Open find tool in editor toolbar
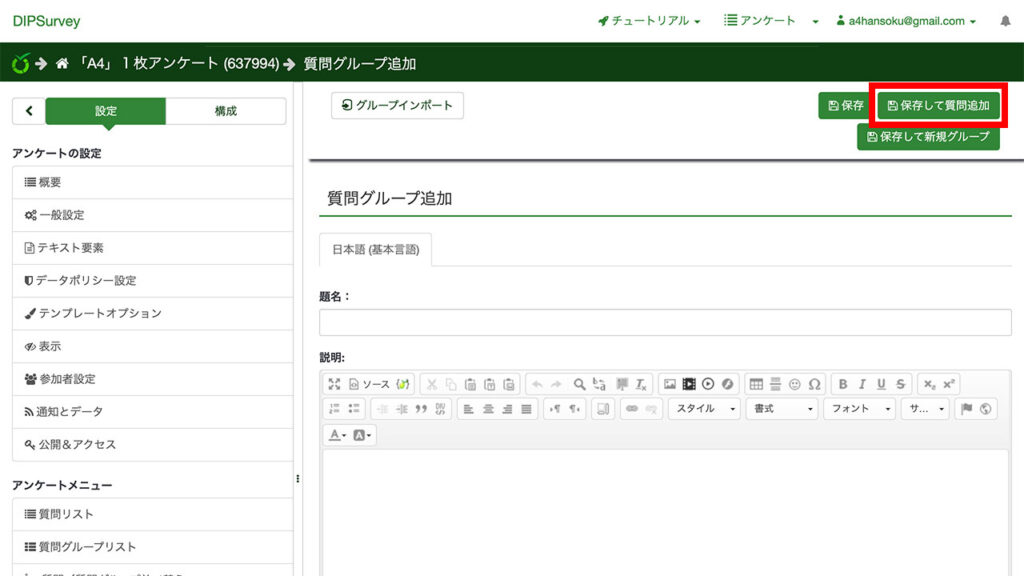1024x576 pixels. (579, 384)
